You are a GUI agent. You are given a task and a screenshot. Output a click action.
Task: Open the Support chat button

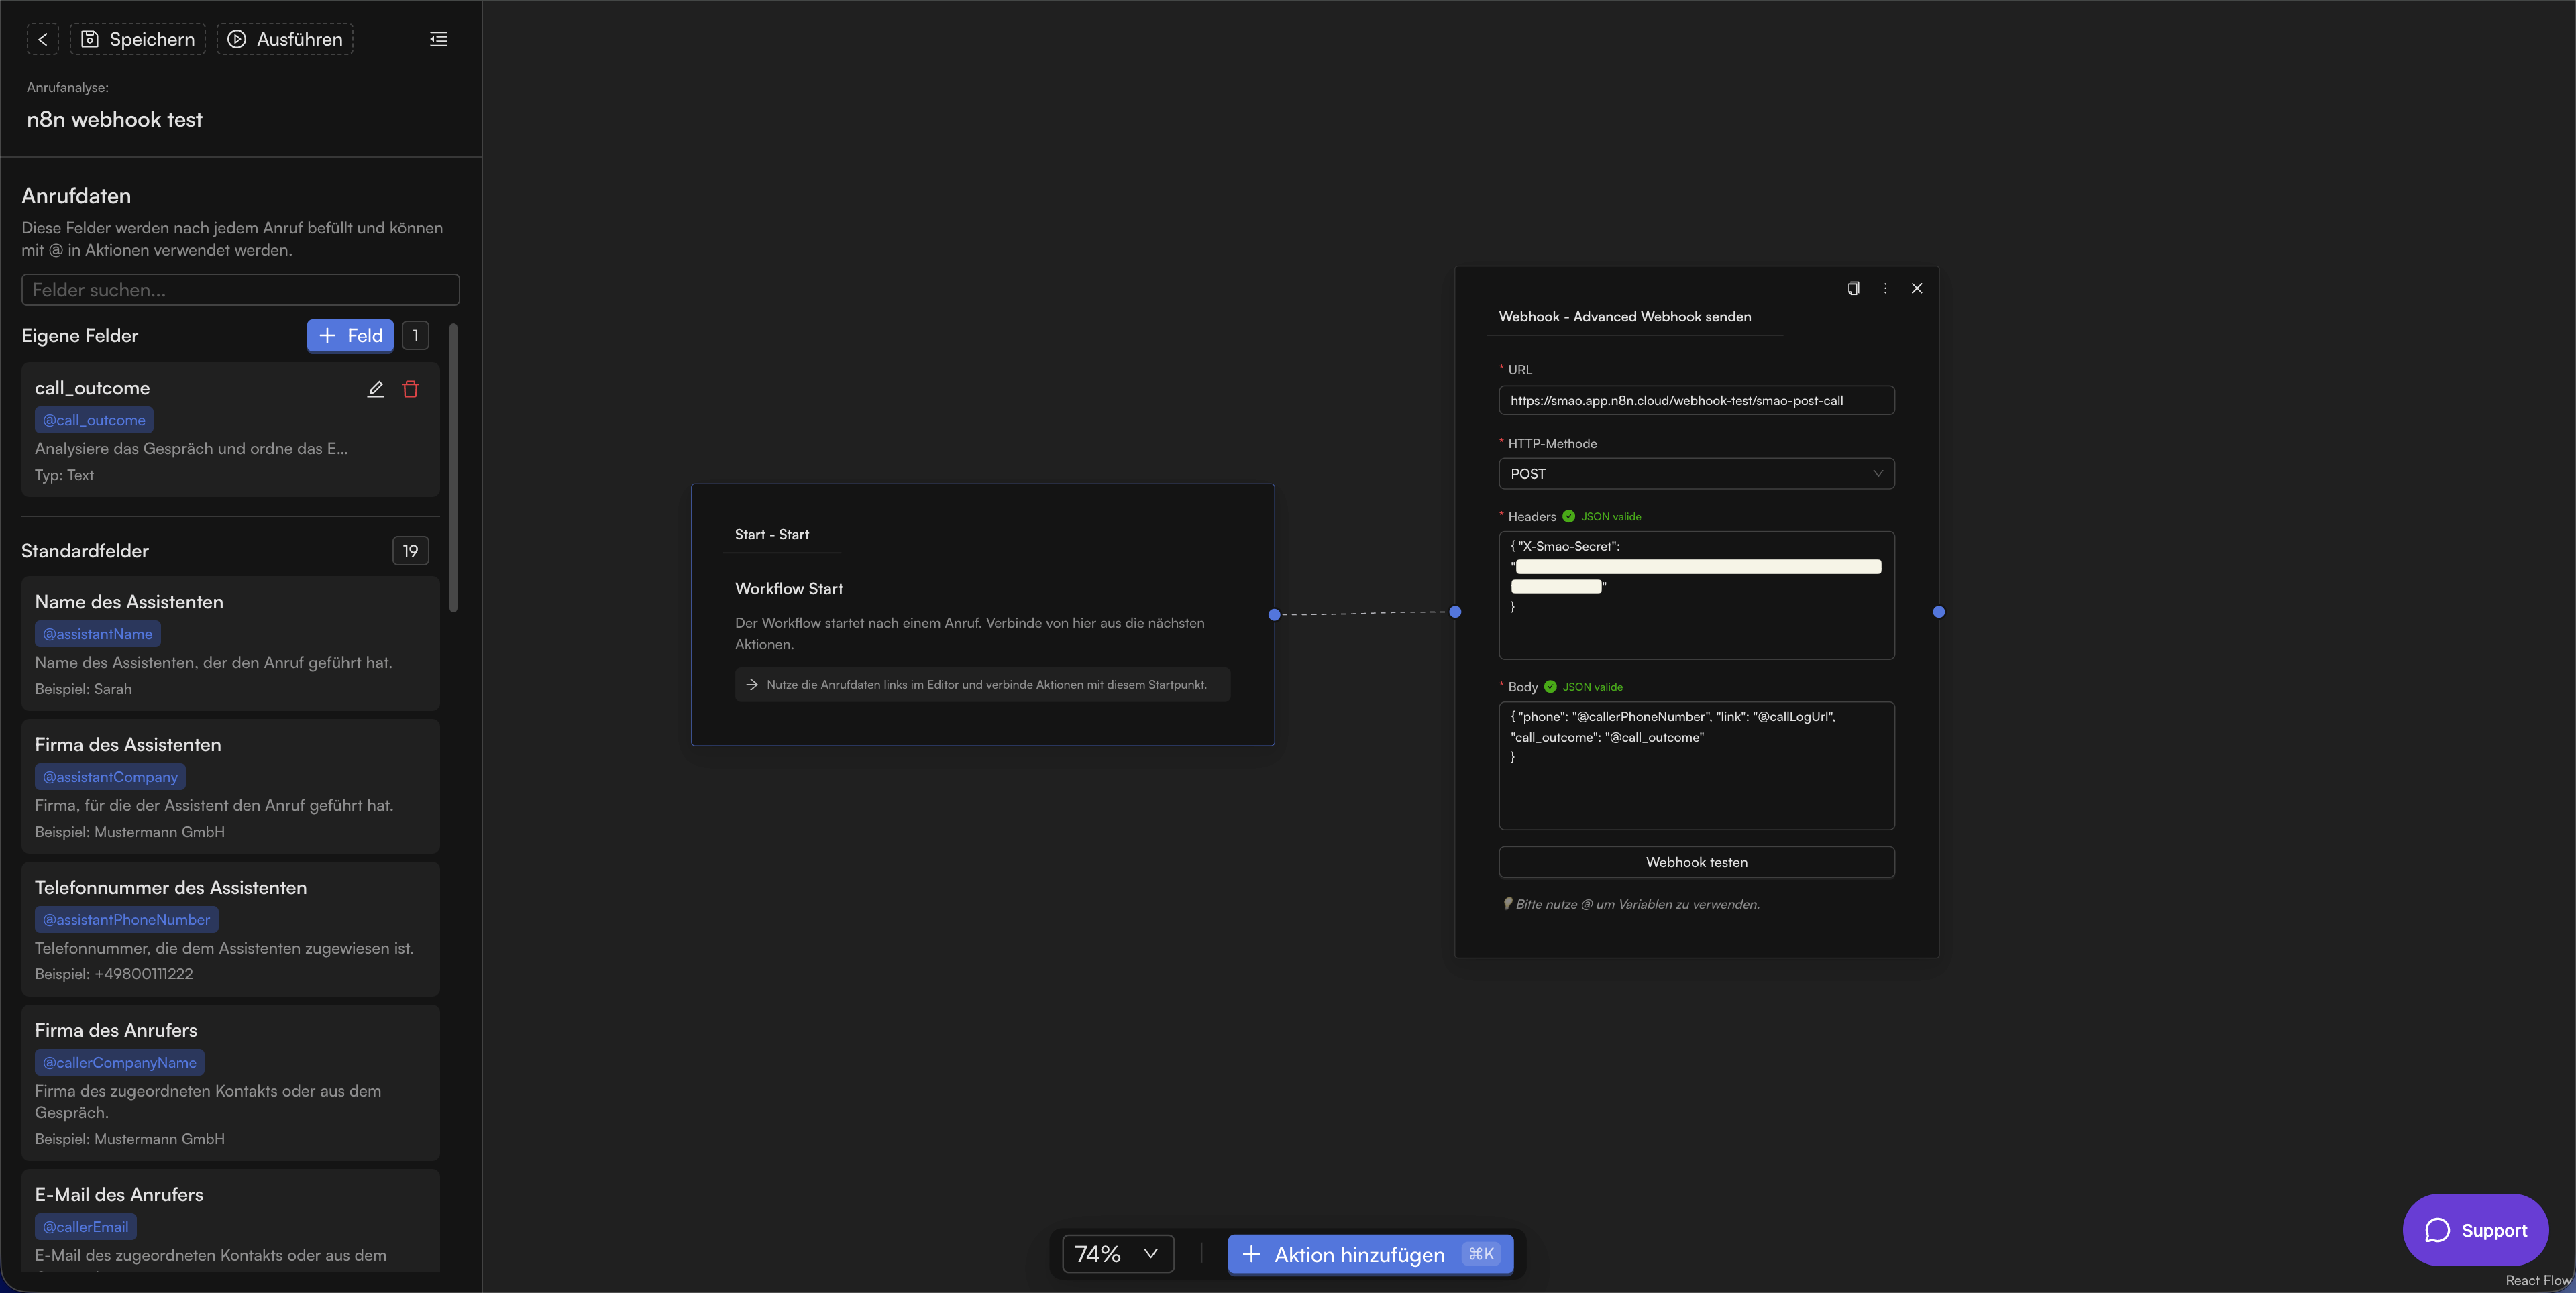(2475, 1230)
